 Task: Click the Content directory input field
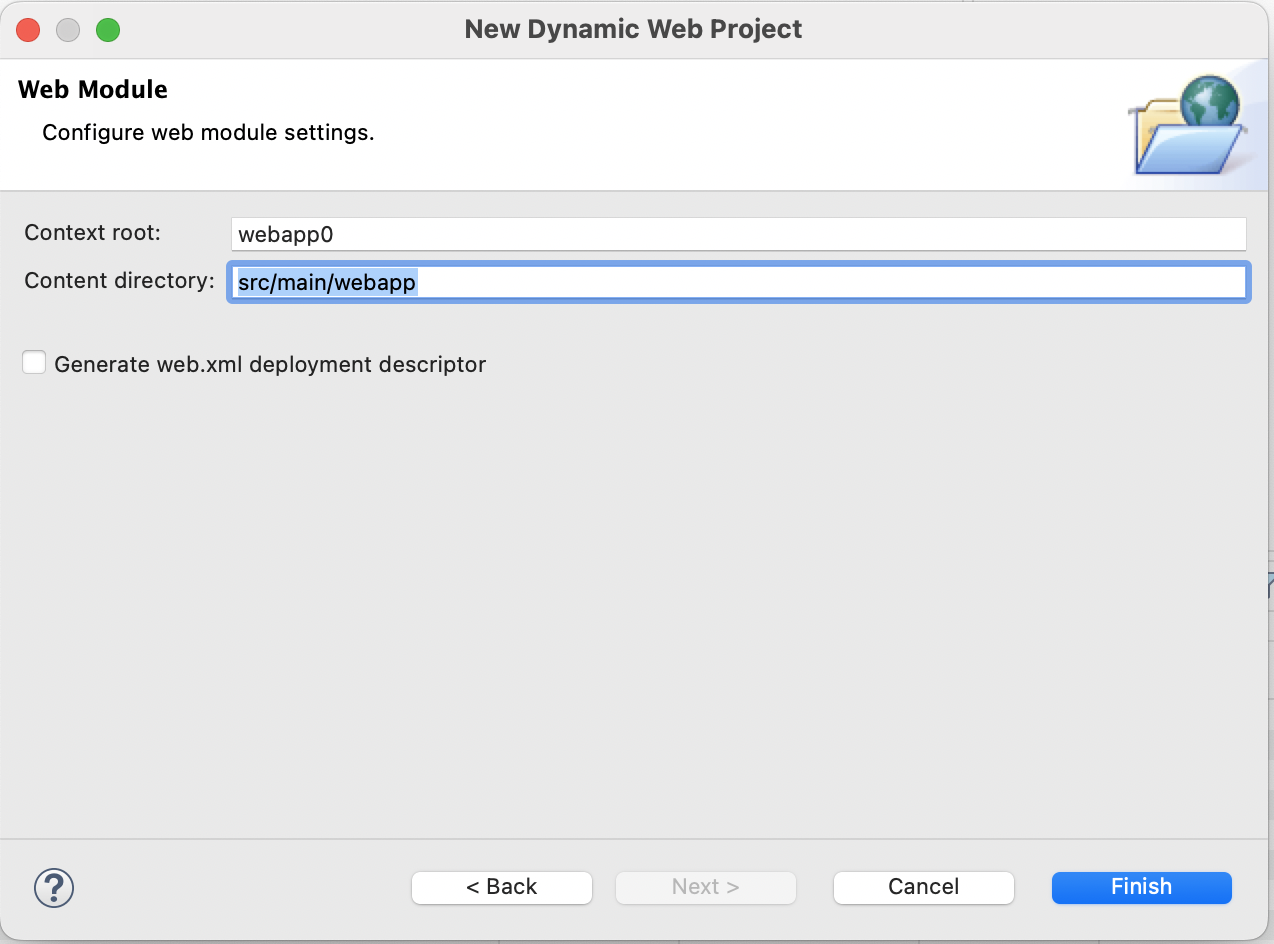coord(738,282)
